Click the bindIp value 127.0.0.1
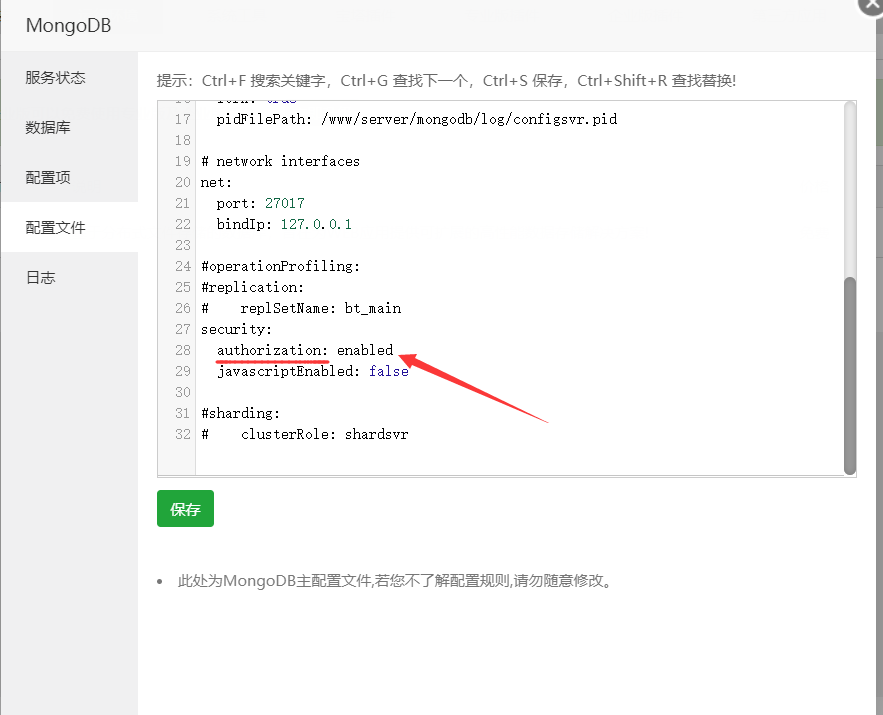Image resolution: width=883 pixels, height=715 pixels. tap(316, 224)
